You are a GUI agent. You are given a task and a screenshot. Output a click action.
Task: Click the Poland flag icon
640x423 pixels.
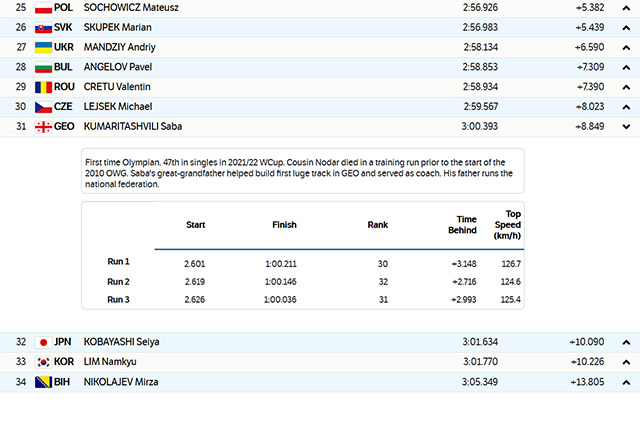pos(43,7)
